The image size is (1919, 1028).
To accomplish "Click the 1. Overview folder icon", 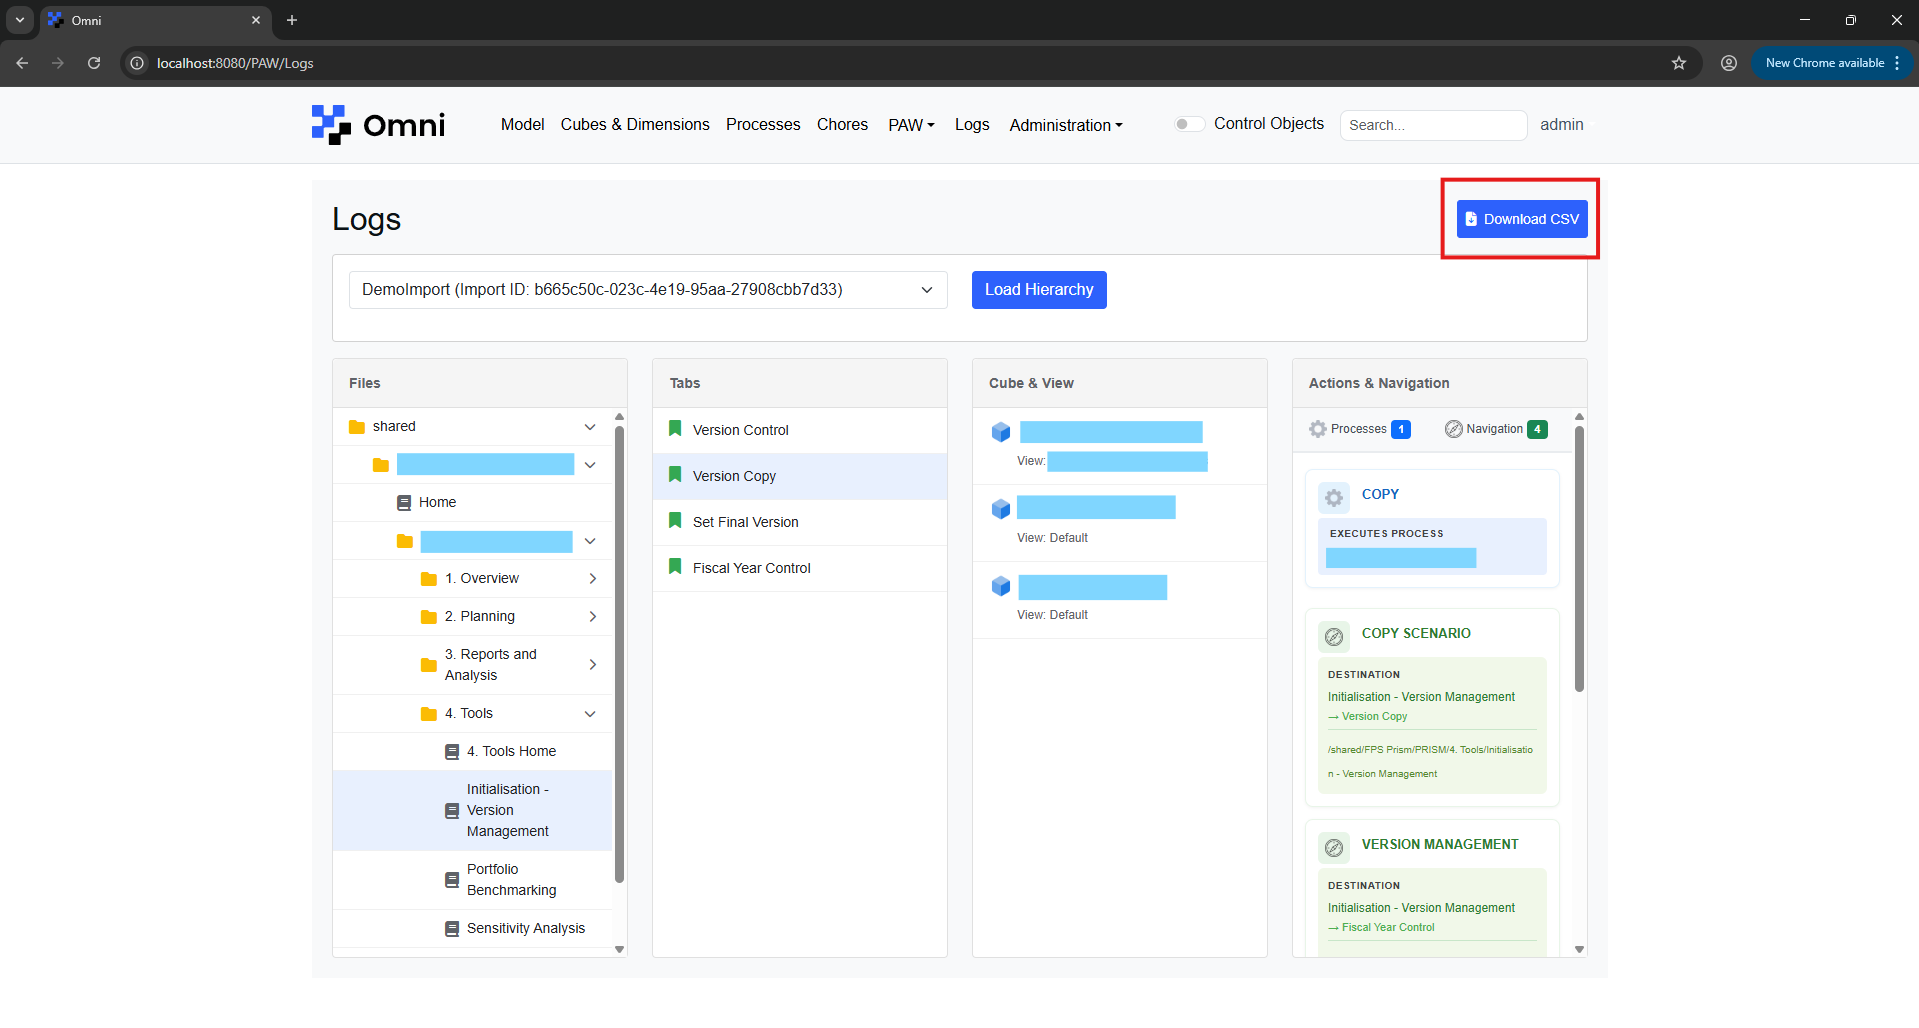I will tap(429, 579).
